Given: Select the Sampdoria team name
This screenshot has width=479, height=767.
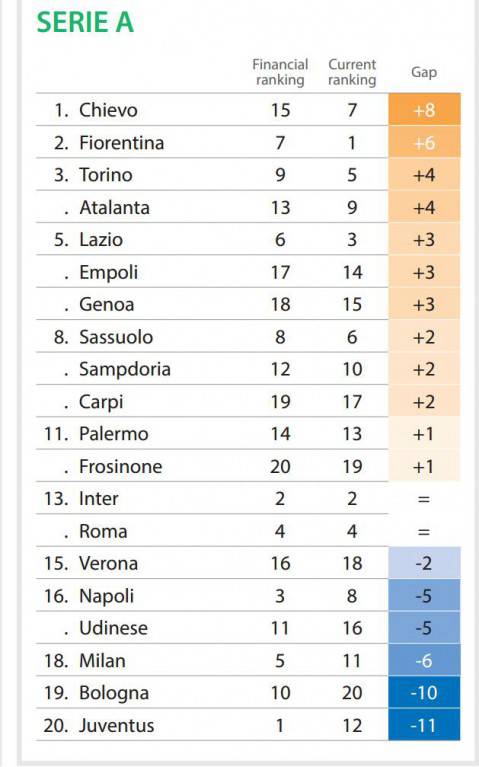Looking at the screenshot, I should [125, 369].
